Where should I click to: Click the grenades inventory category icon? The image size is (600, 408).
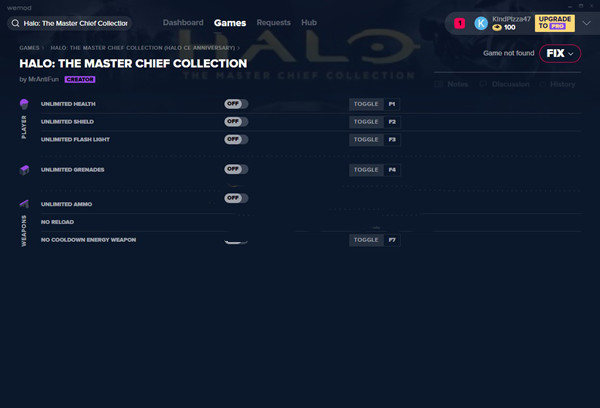(x=24, y=170)
